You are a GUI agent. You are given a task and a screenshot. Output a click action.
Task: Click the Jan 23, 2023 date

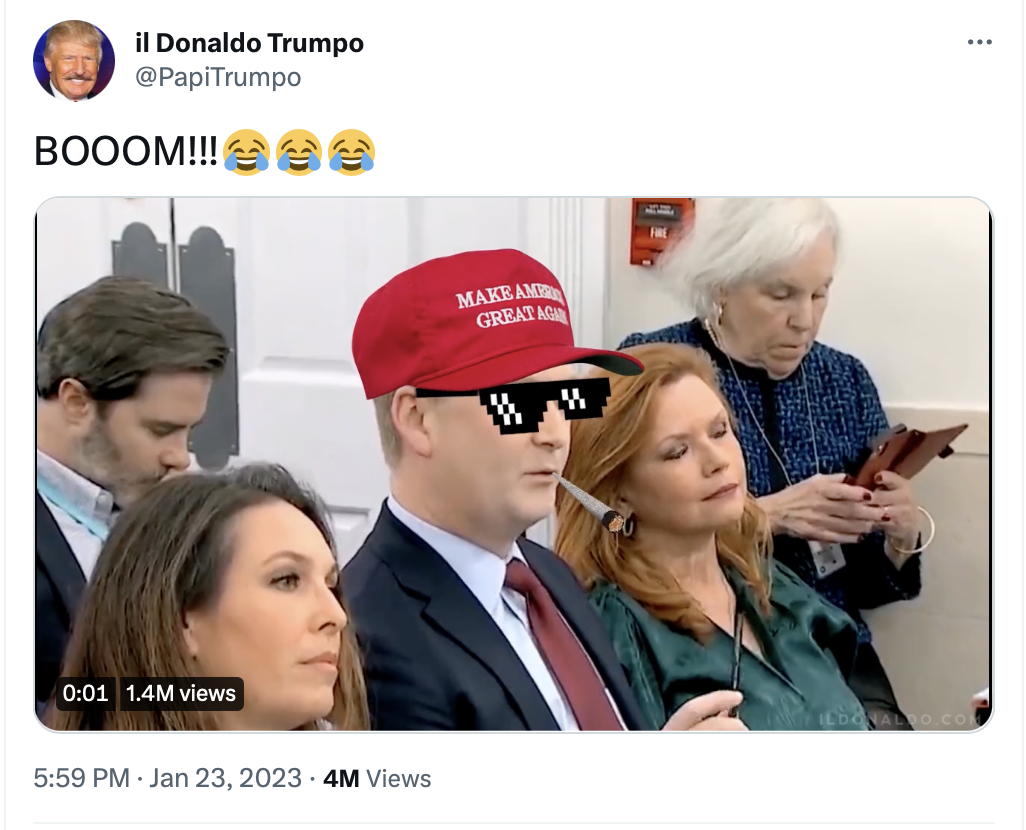click(226, 778)
